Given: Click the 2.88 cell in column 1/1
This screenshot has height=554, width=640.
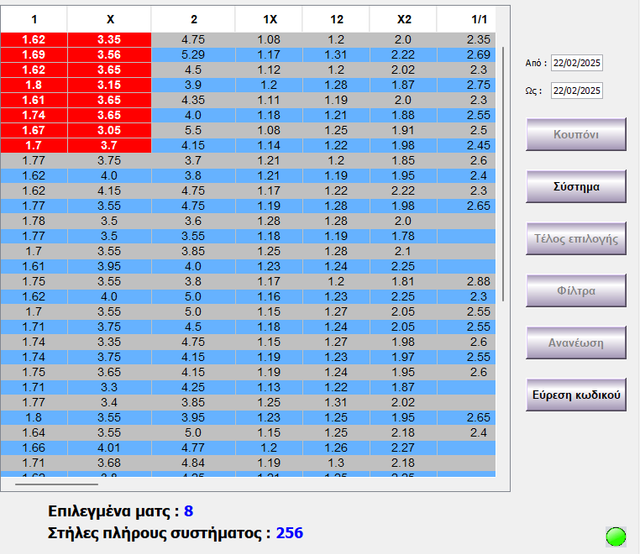Looking at the screenshot, I should coord(467,281).
